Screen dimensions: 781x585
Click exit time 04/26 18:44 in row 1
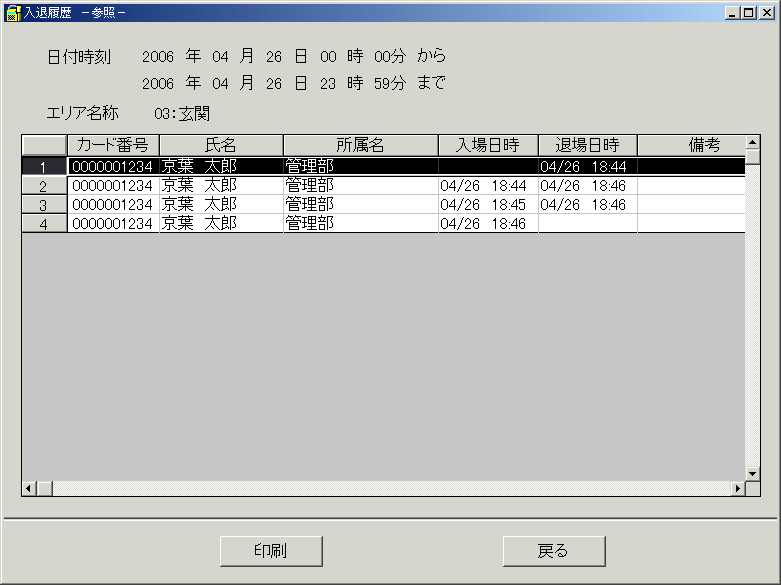(x=588, y=166)
